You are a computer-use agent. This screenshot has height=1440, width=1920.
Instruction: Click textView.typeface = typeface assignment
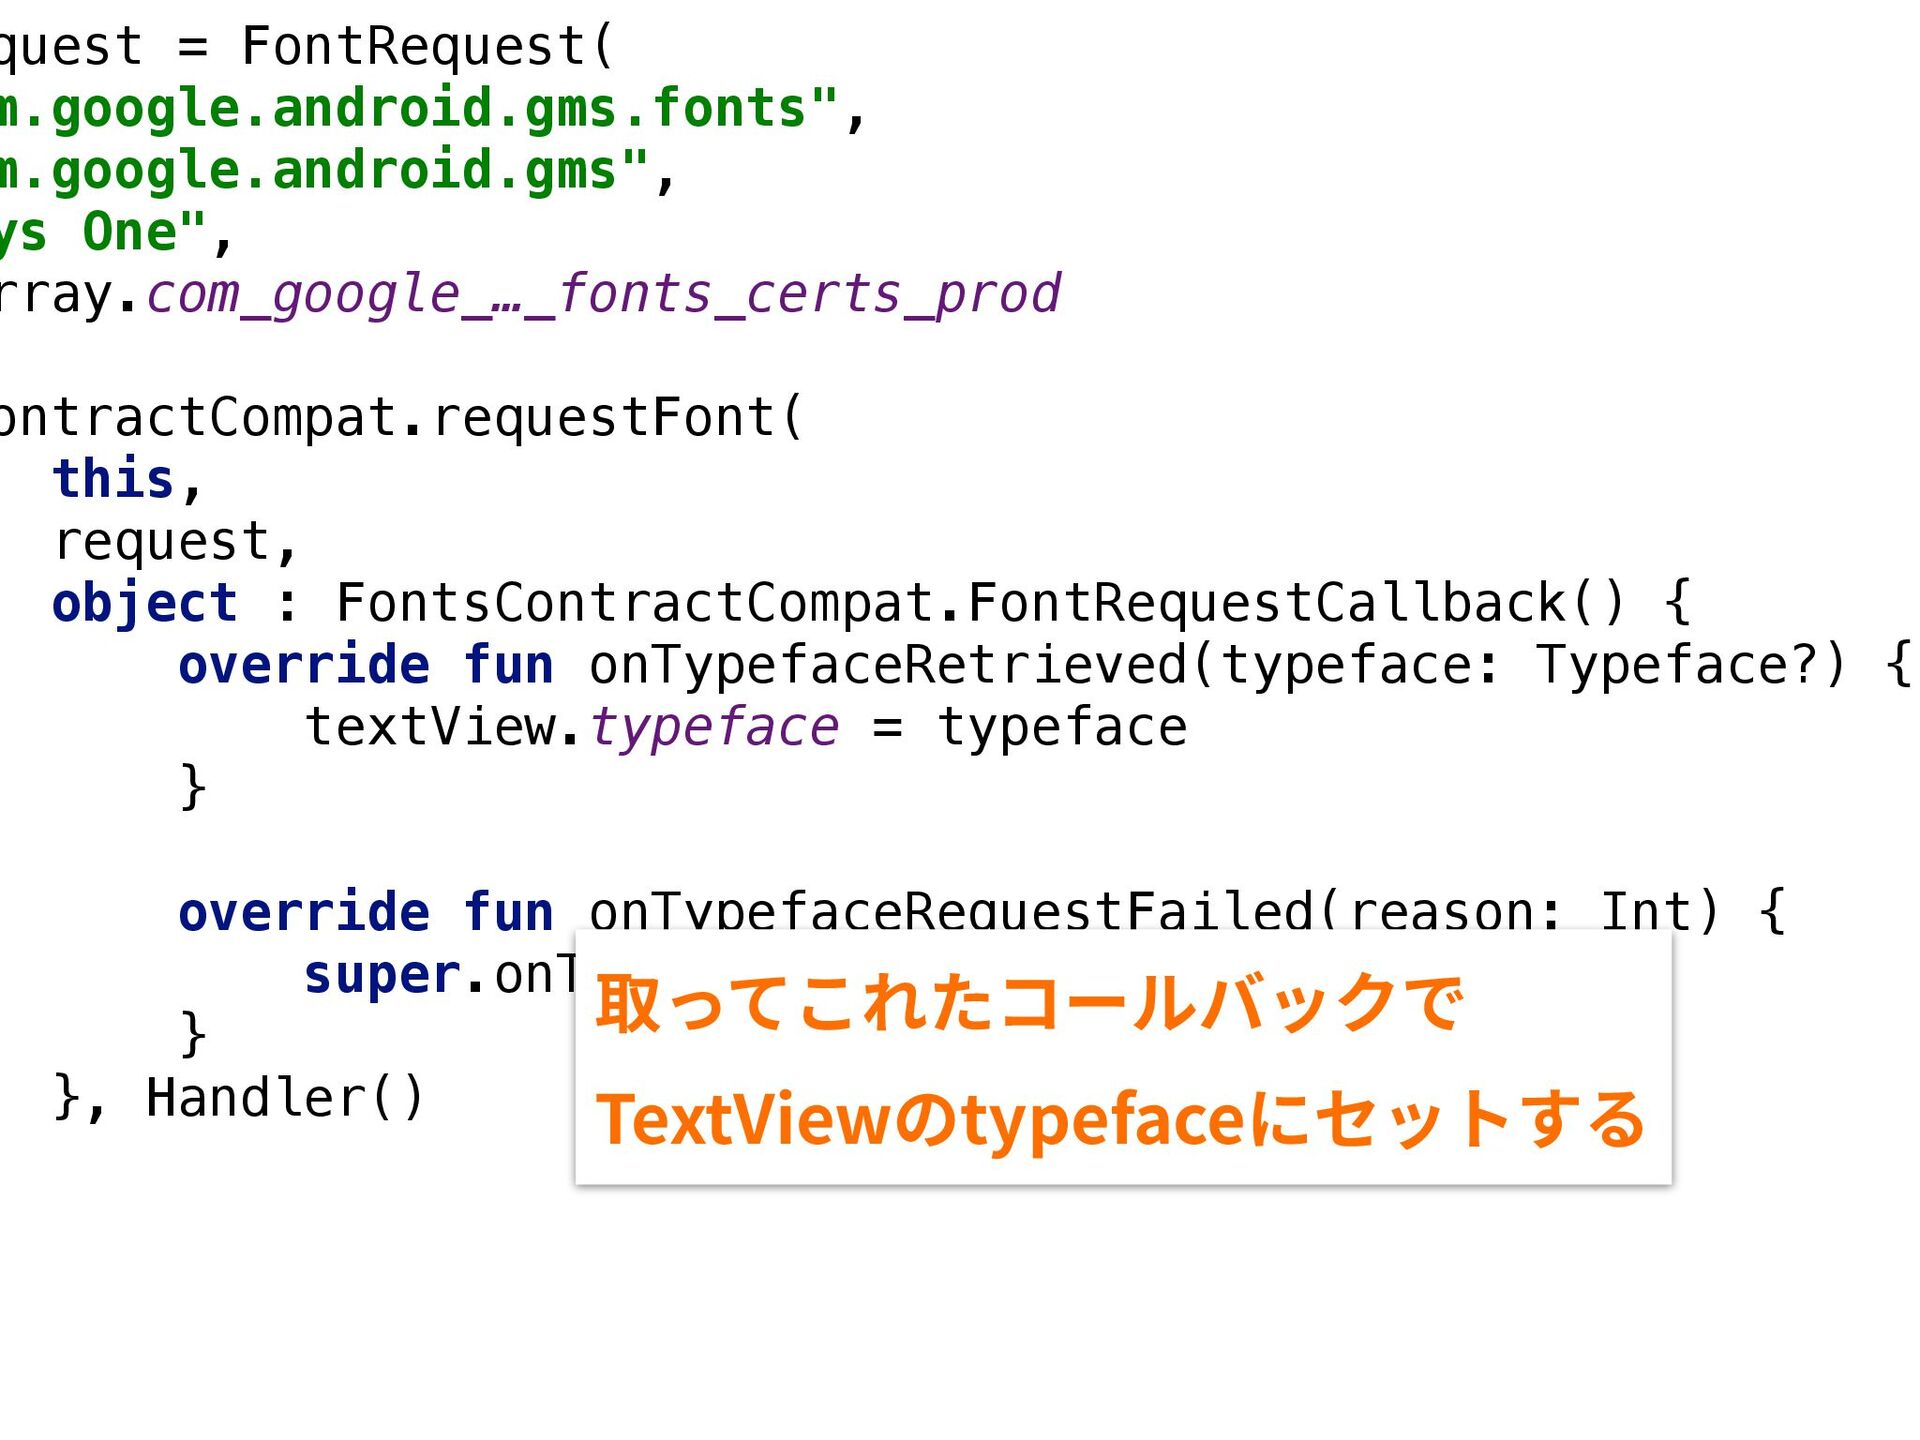pos(746,728)
